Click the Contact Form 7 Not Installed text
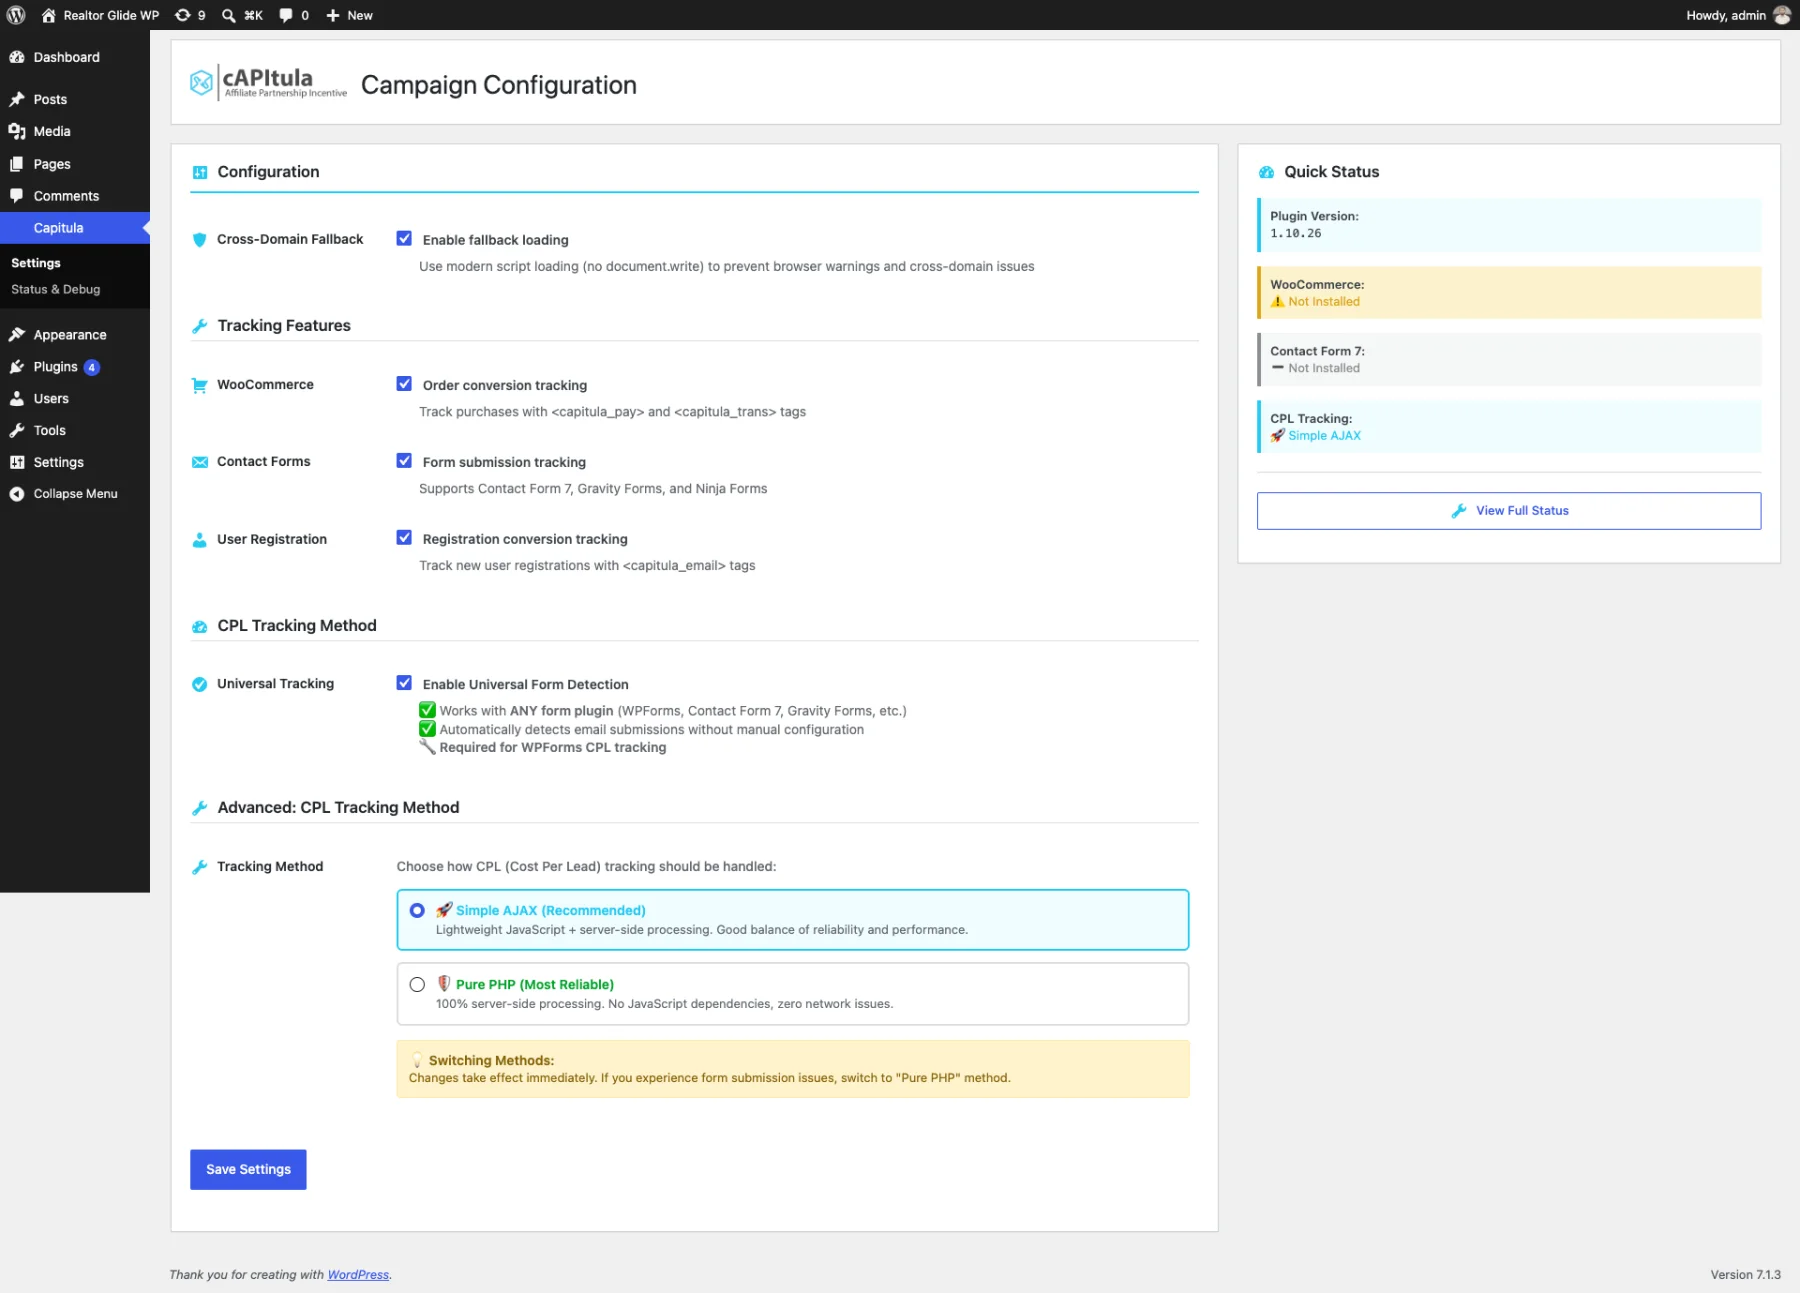 1324,368
